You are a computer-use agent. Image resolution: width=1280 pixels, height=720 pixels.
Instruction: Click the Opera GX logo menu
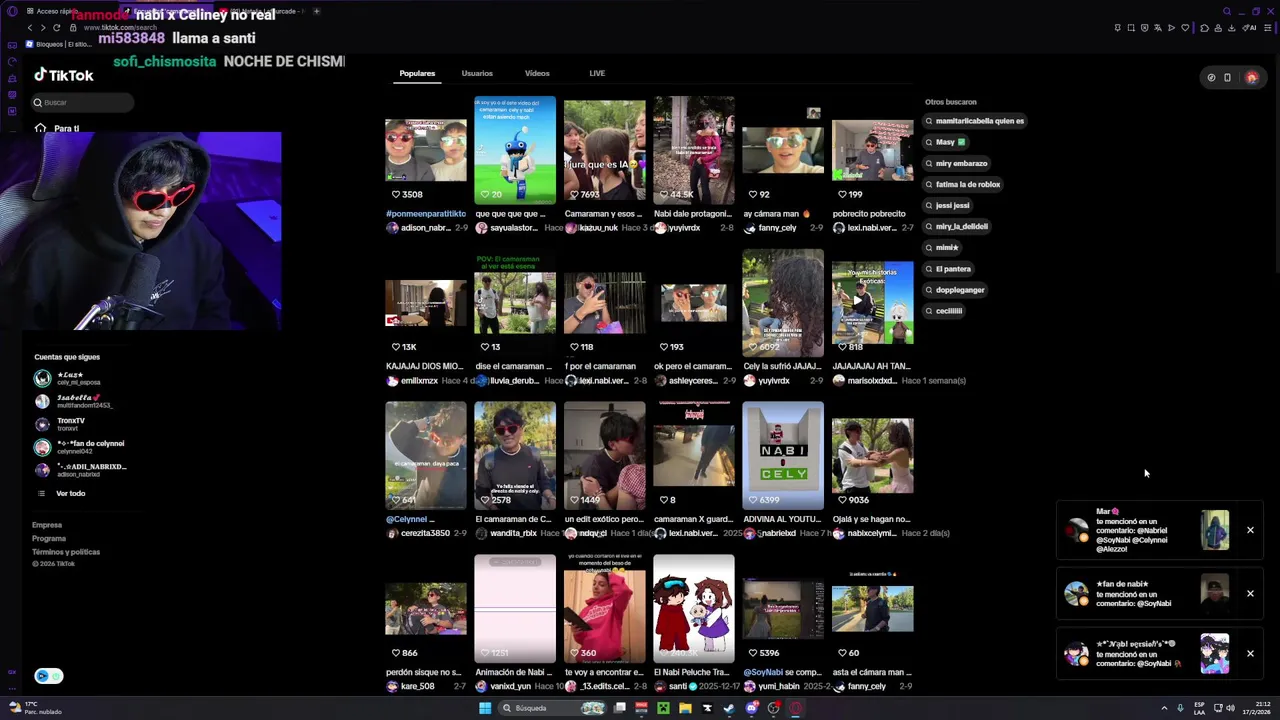(12, 11)
